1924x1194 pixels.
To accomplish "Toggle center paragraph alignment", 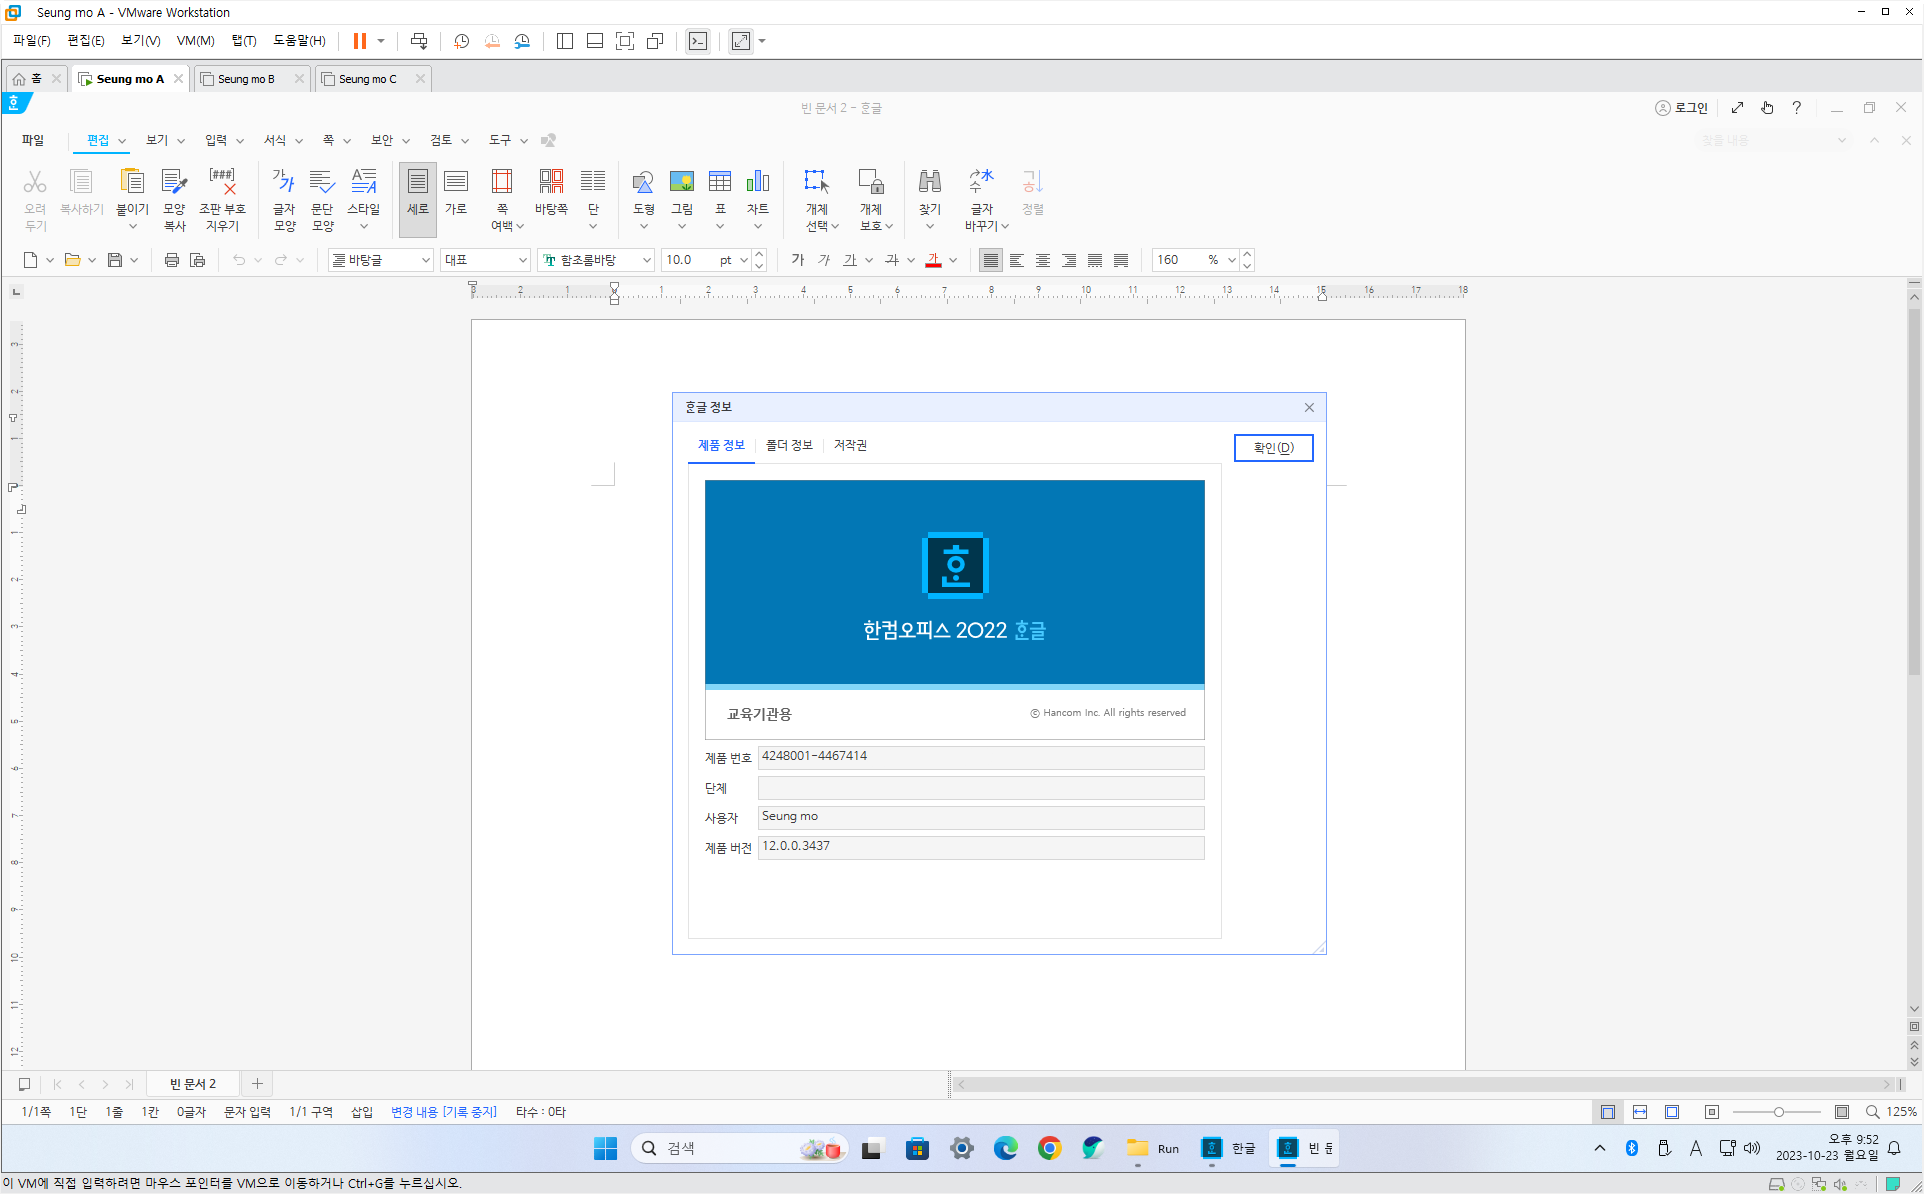I will click(x=1043, y=260).
